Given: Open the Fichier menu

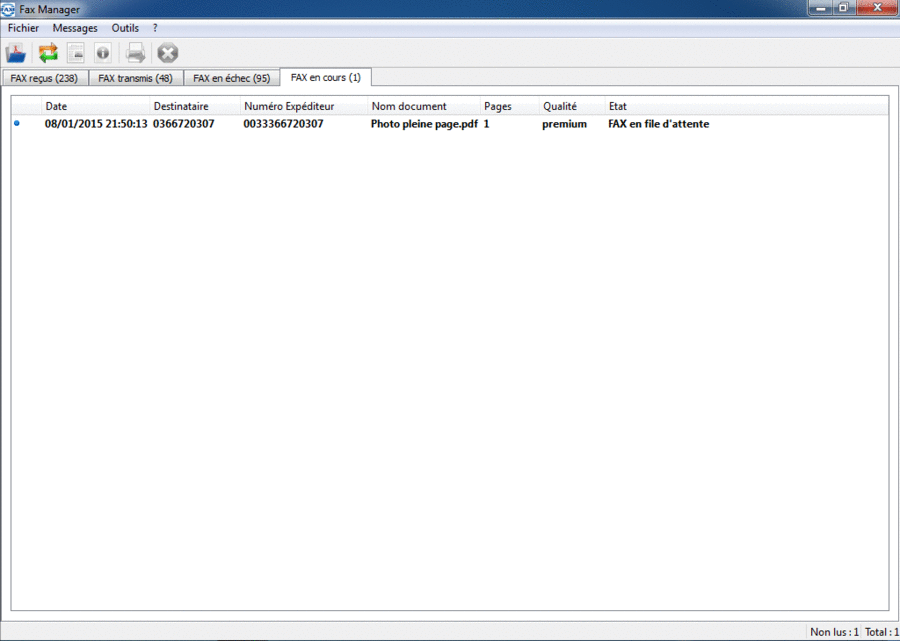Looking at the screenshot, I should tap(23, 28).
